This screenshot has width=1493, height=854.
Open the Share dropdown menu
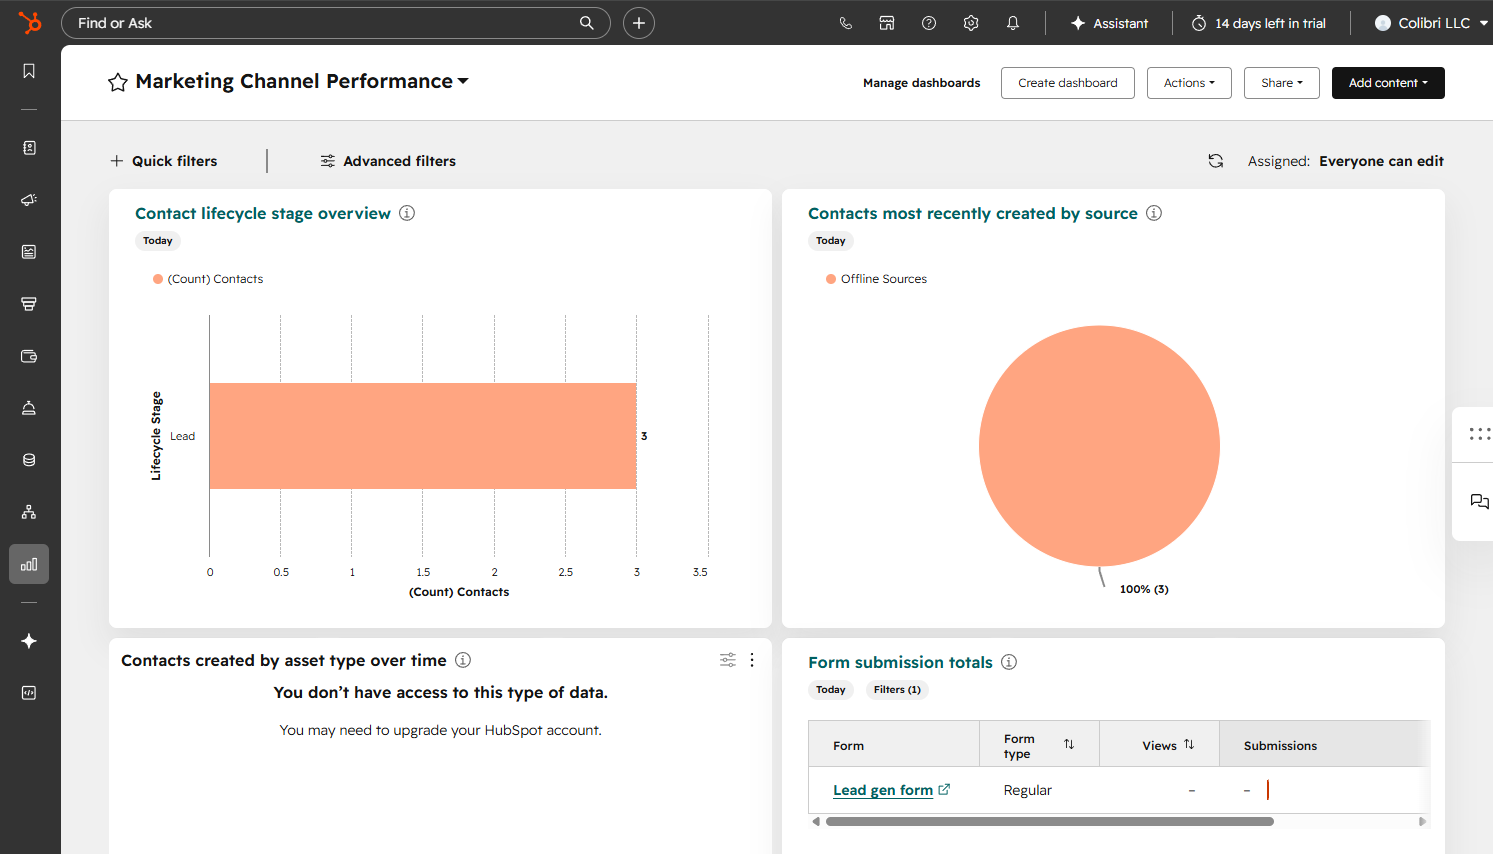(x=1281, y=83)
